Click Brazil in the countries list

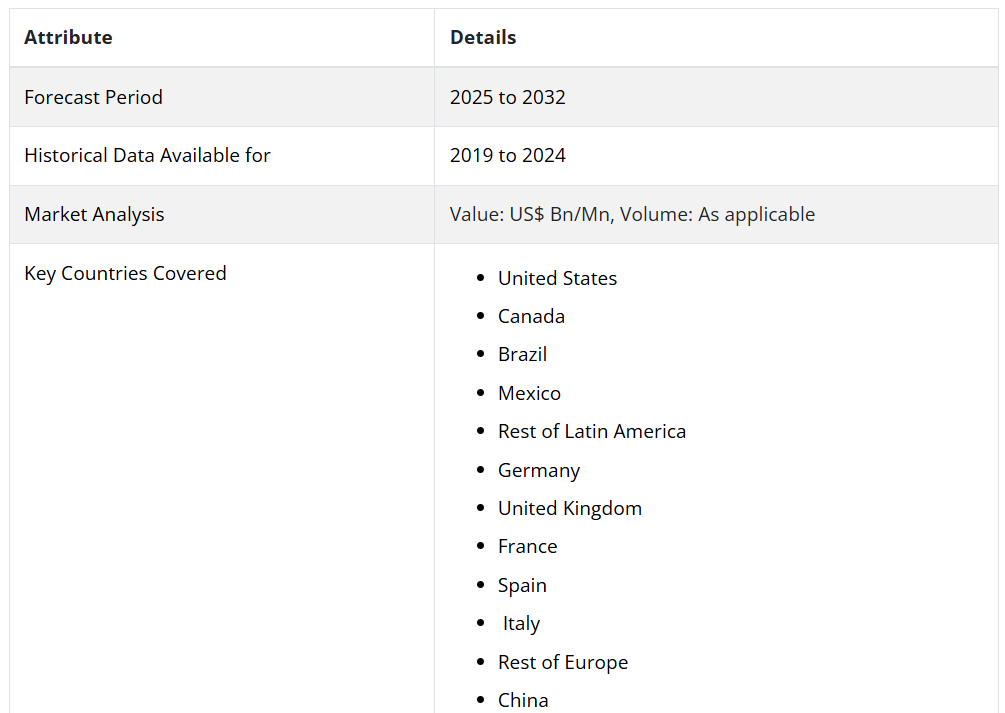(x=522, y=355)
